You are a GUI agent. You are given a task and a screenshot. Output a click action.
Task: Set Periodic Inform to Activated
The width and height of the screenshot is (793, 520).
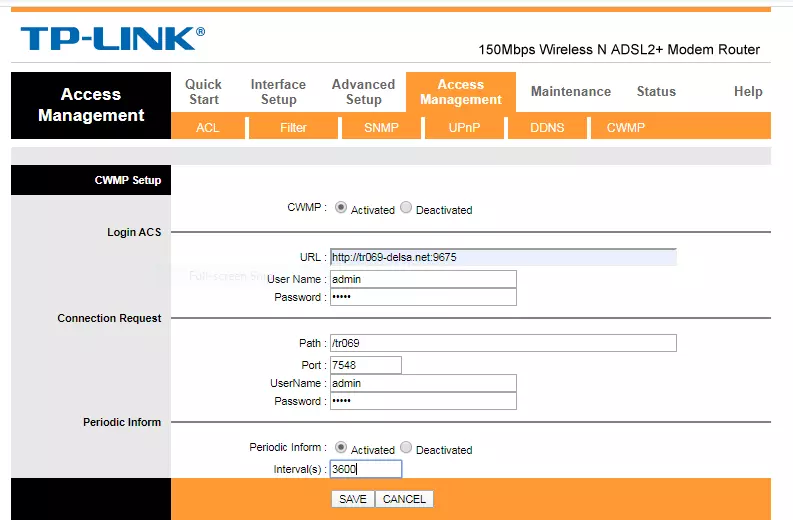click(341, 447)
